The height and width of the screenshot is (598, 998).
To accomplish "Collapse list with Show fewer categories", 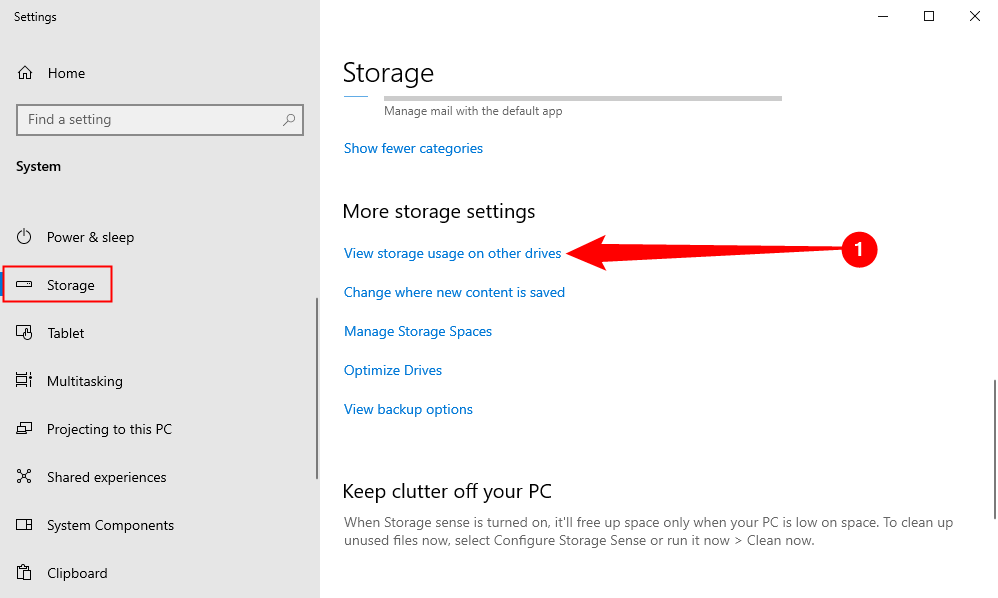I will pyautogui.click(x=413, y=148).
